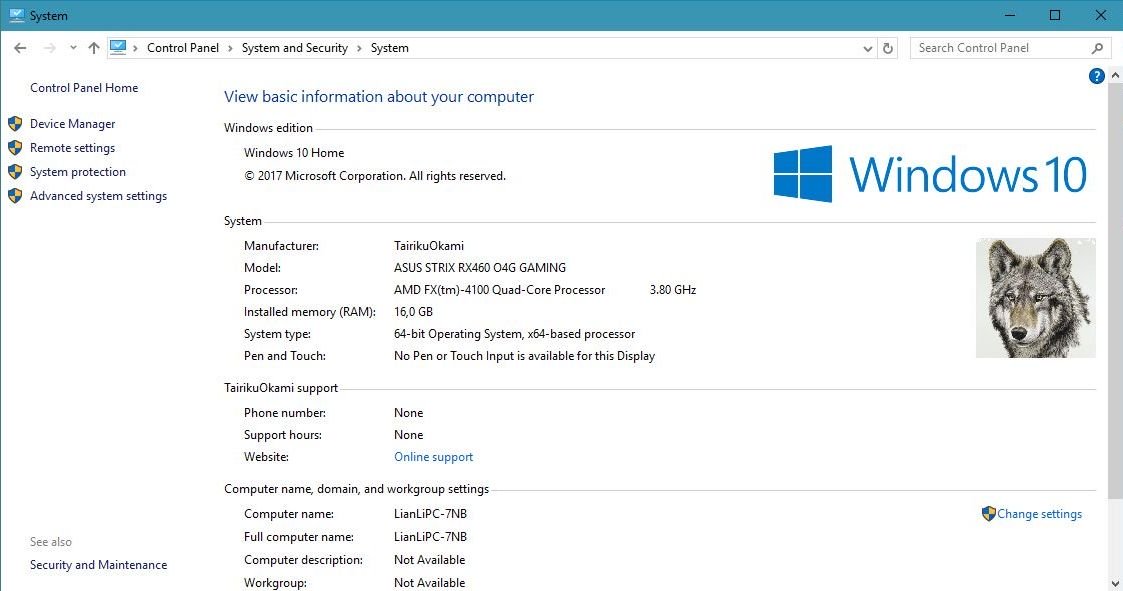
Task: Click the vertical scrollbar thumb
Action: (1115, 290)
